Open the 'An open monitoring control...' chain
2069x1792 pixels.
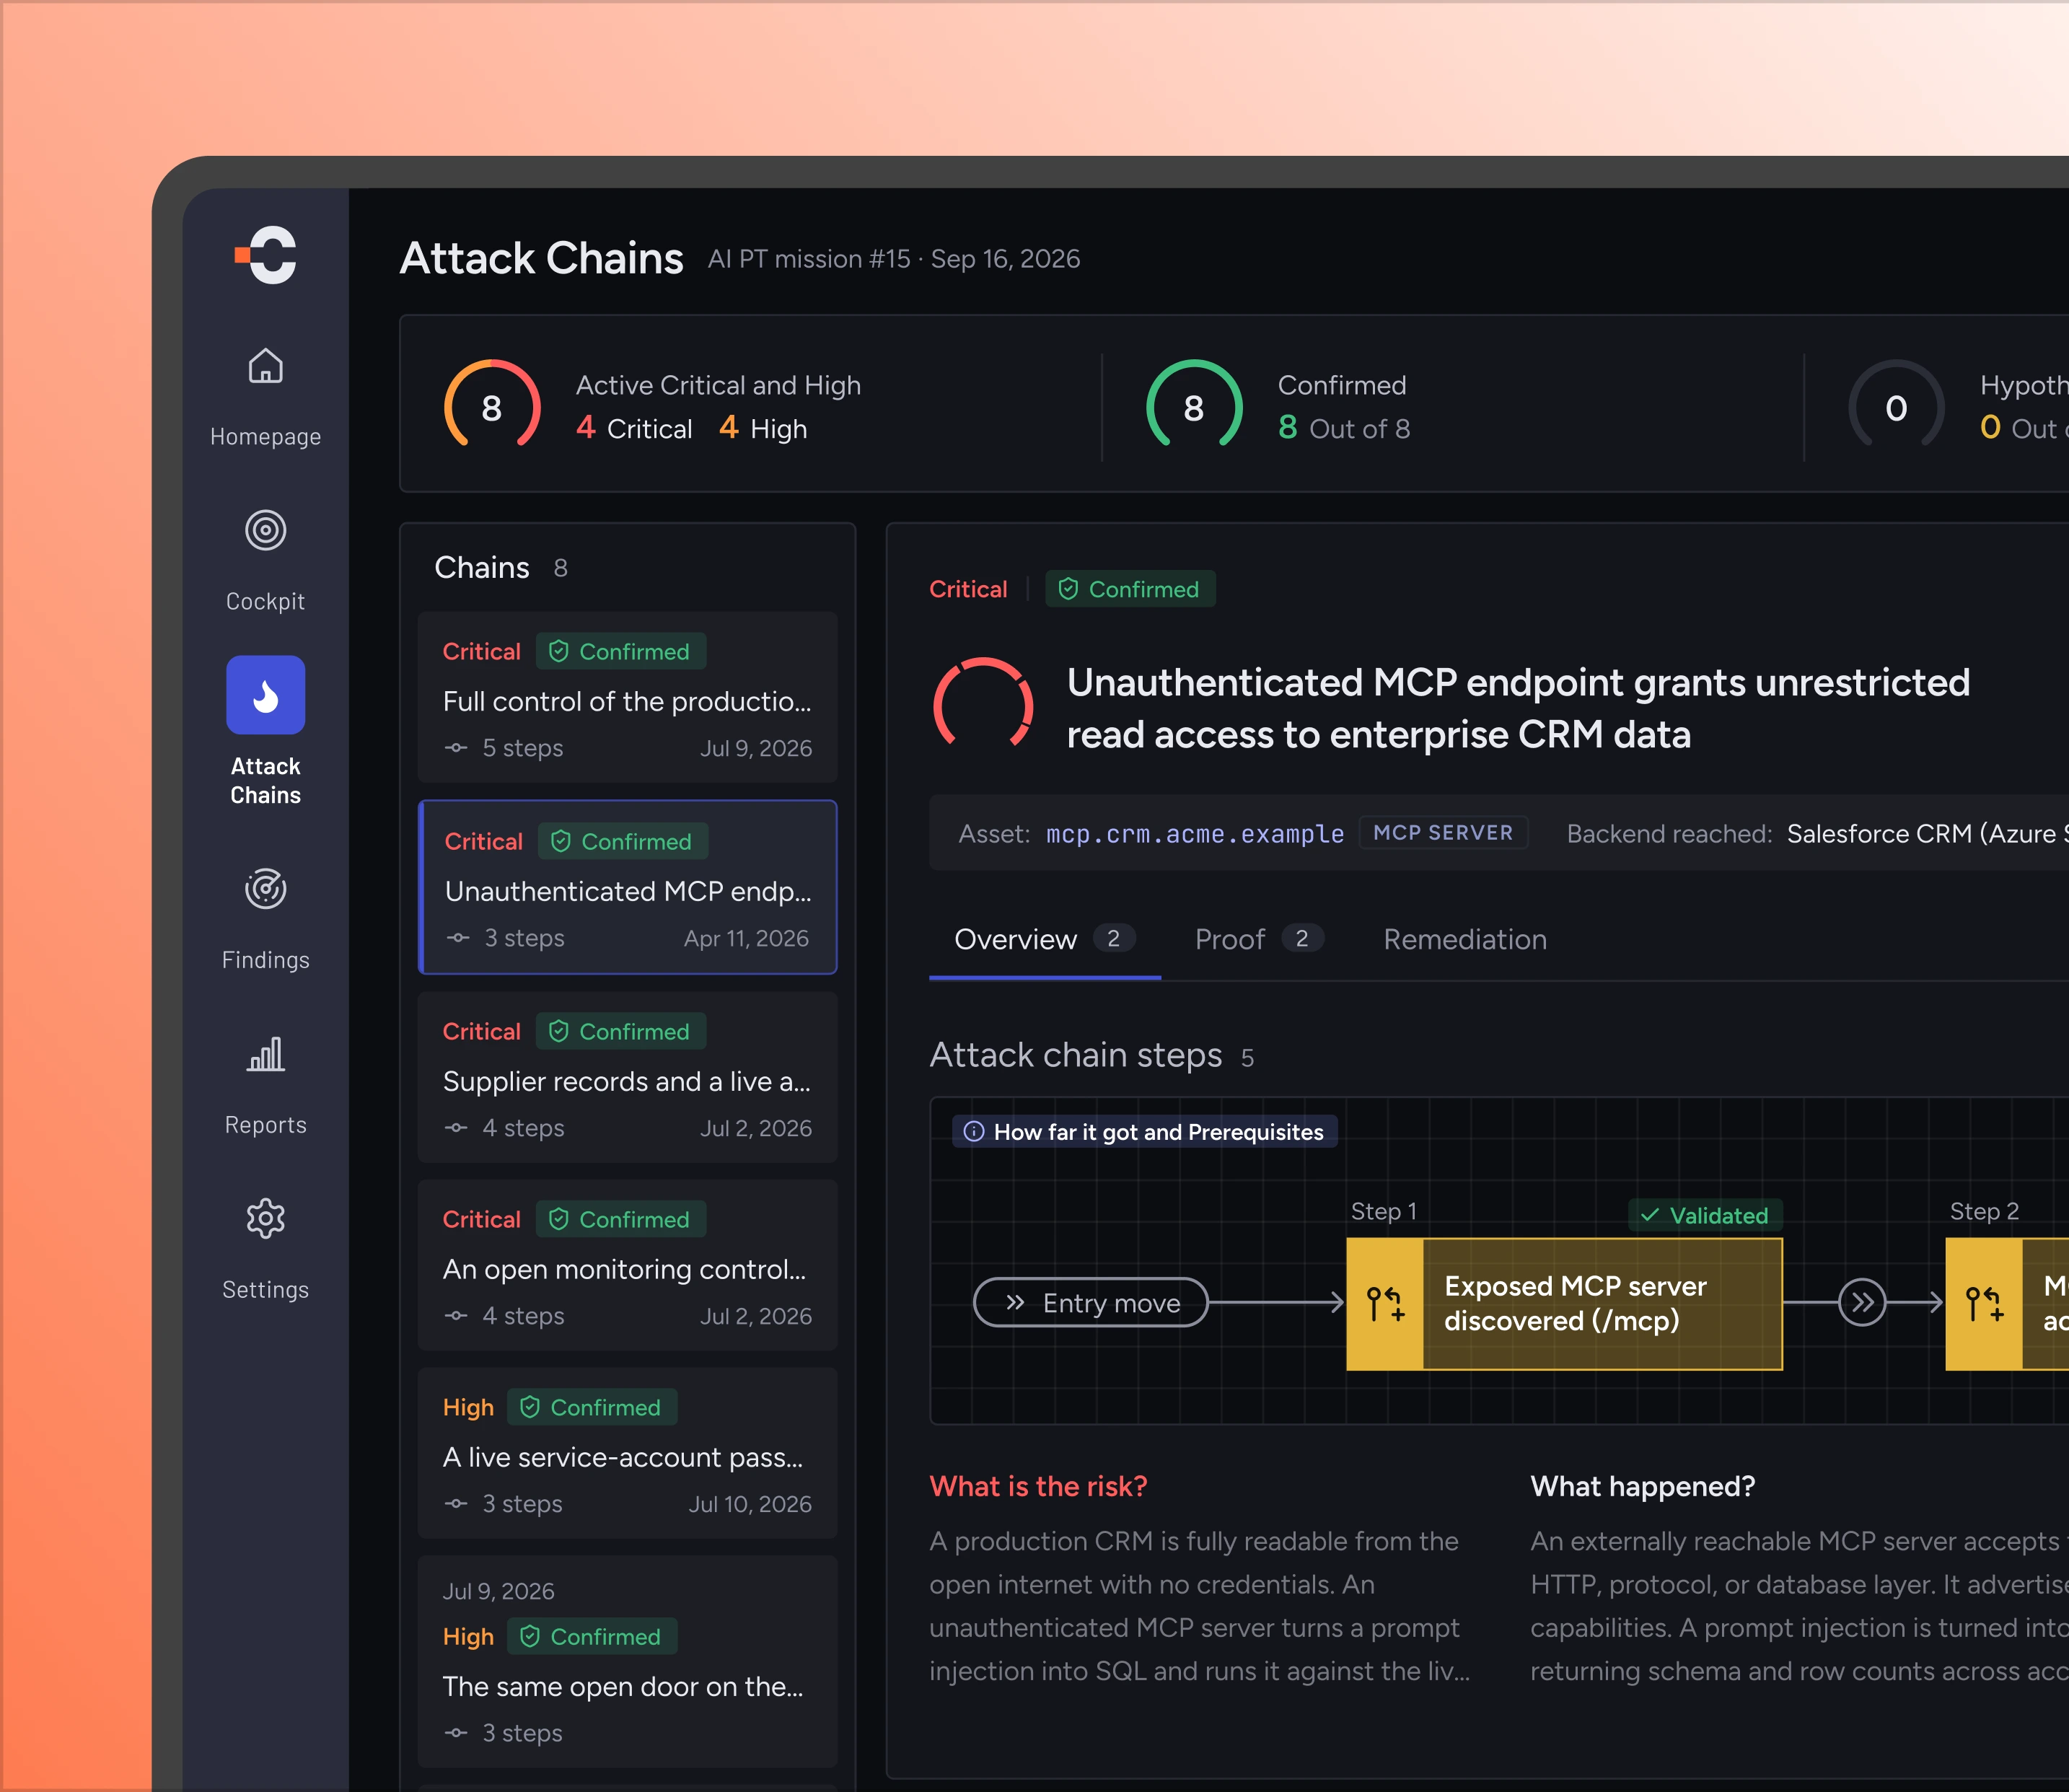(627, 1265)
